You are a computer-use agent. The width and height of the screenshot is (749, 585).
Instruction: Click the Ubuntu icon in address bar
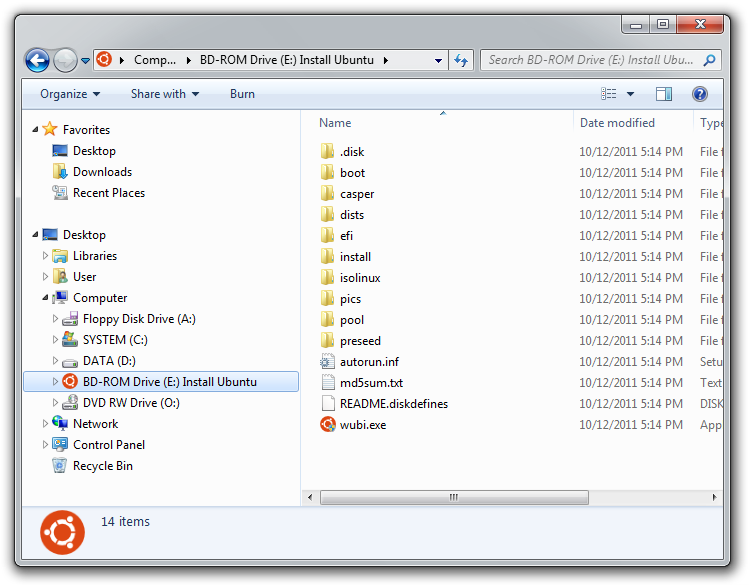(104, 60)
